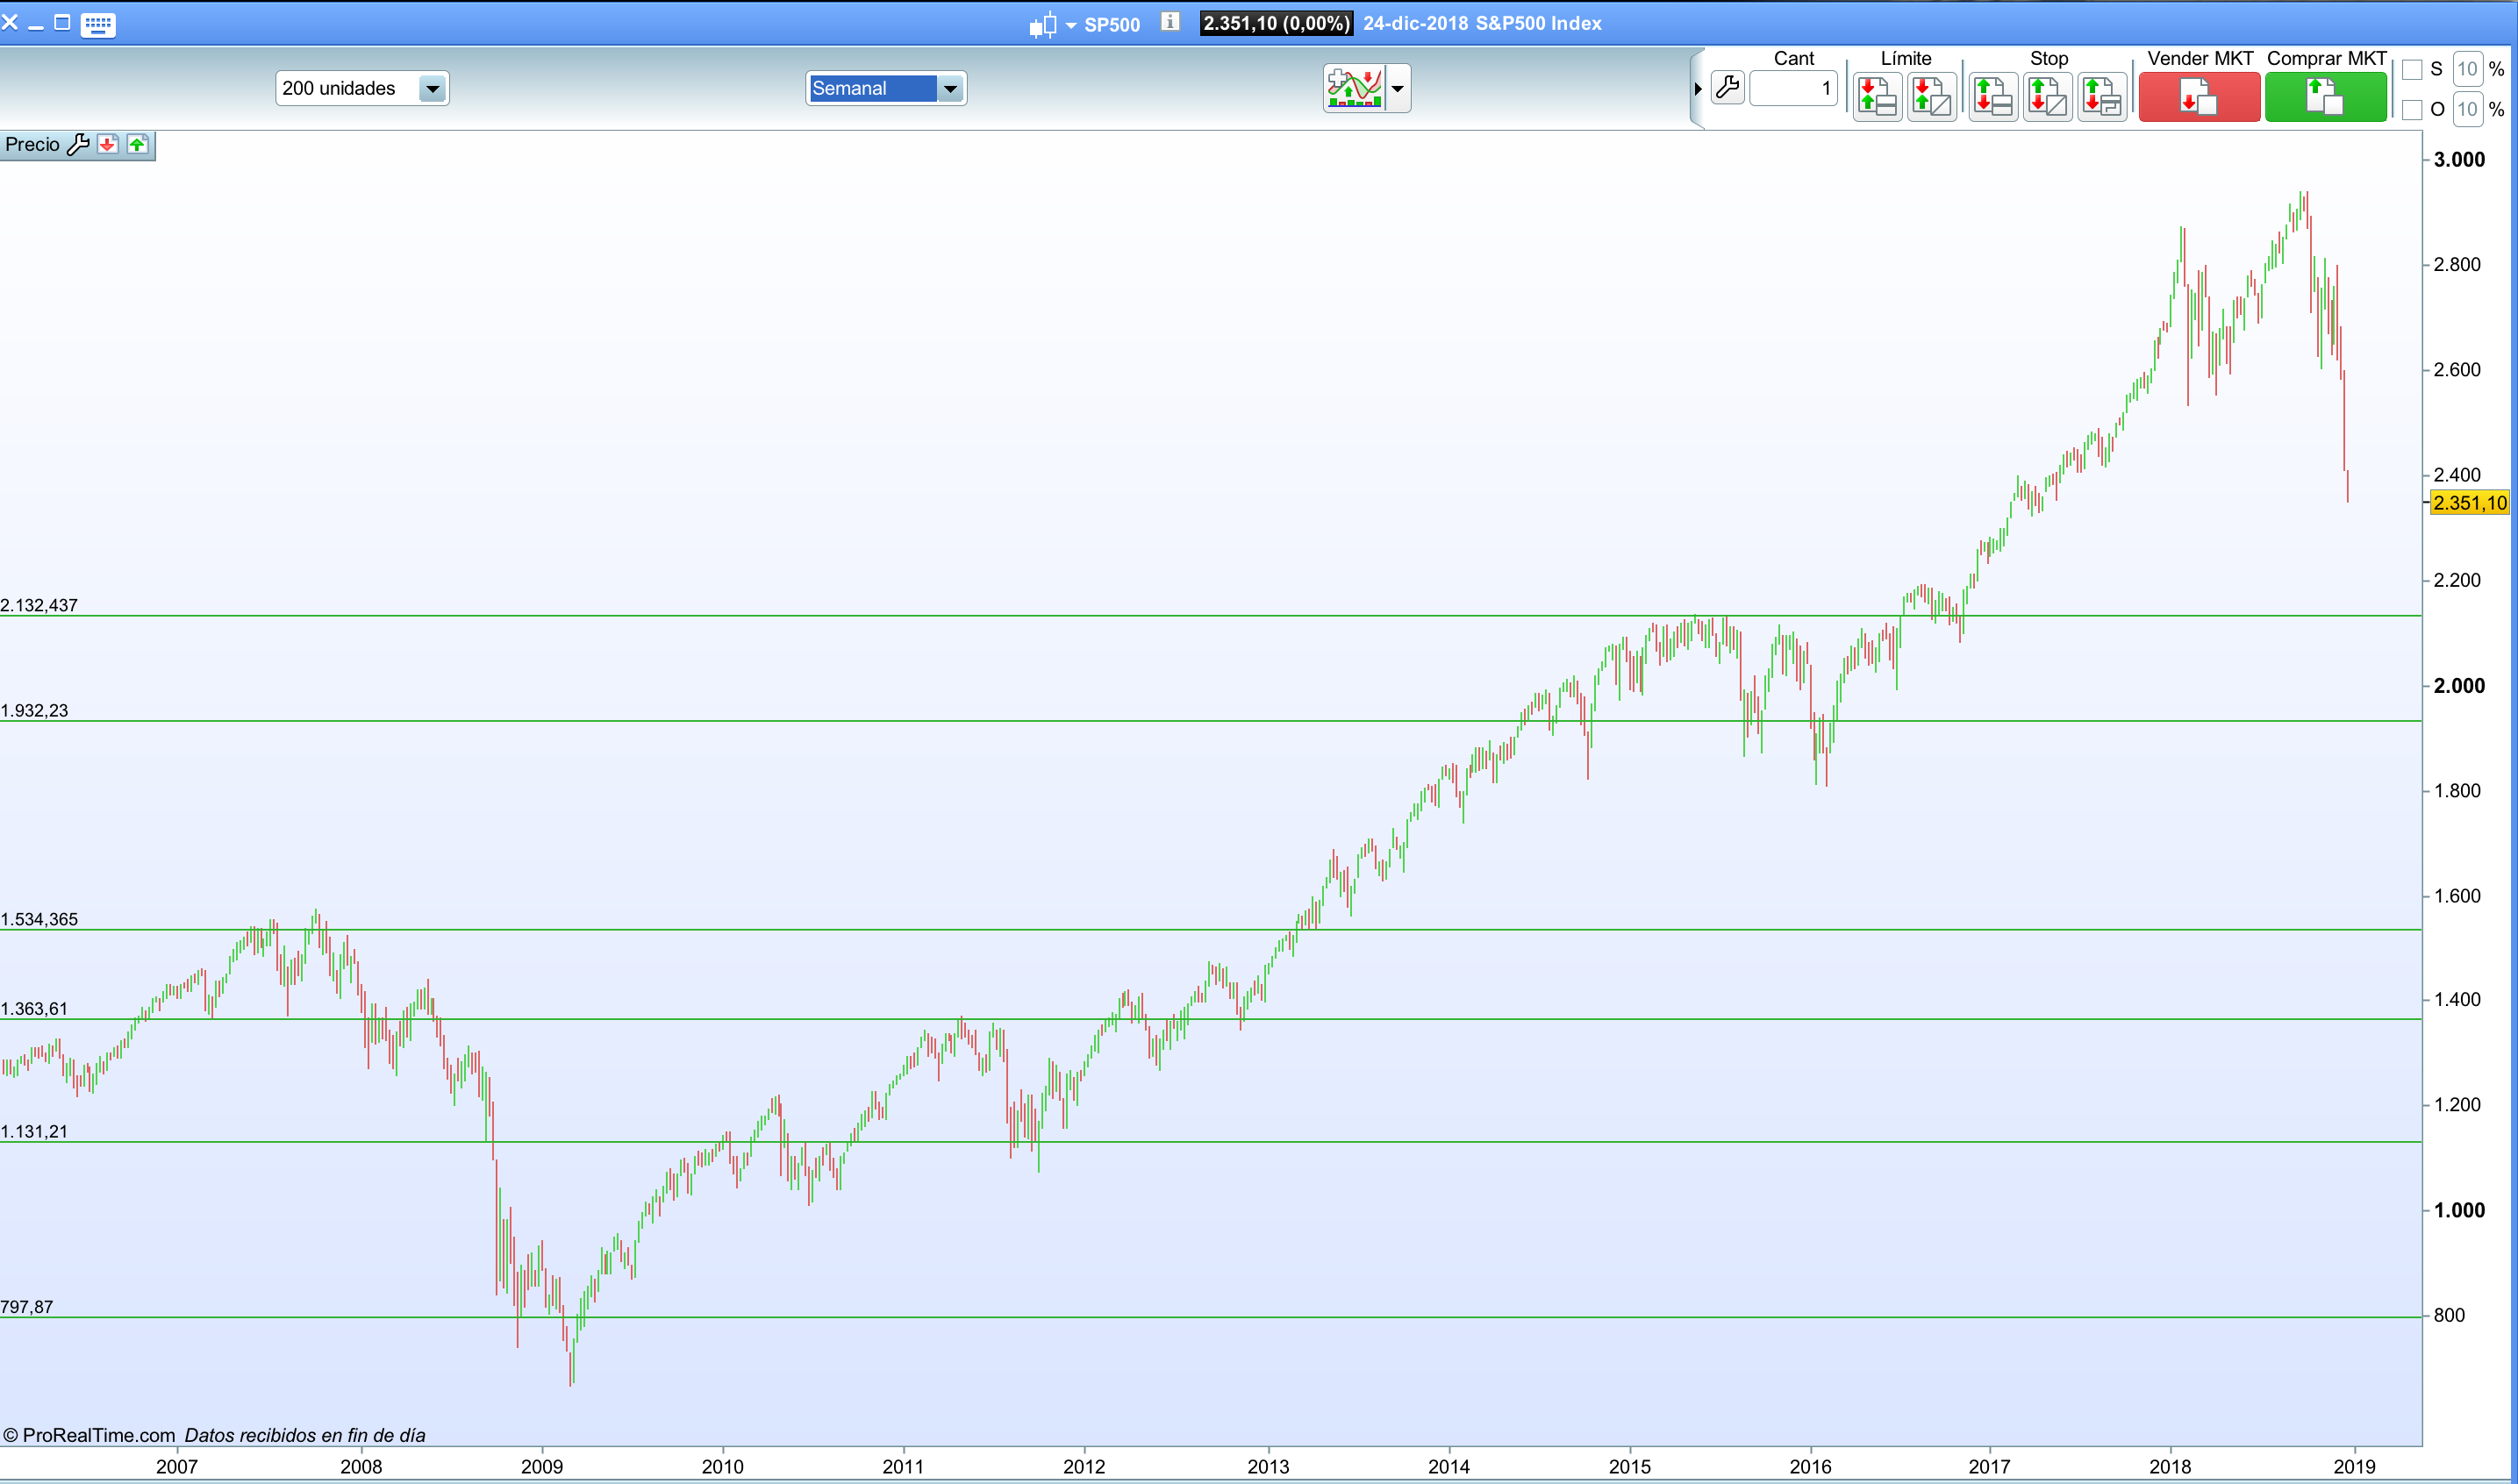Open the chart style dropdown beside SP500
The height and width of the screenshot is (1484, 2518).
click(1070, 25)
